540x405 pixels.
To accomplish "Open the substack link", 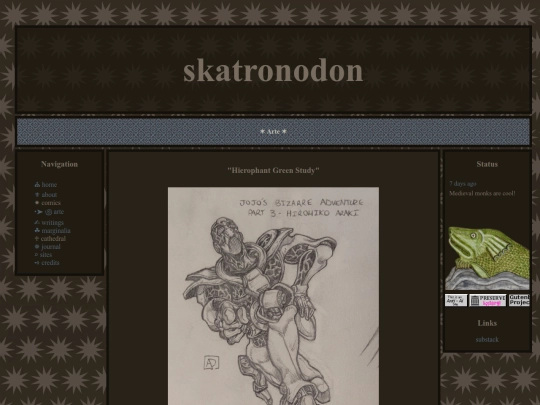I will point(487,340).
